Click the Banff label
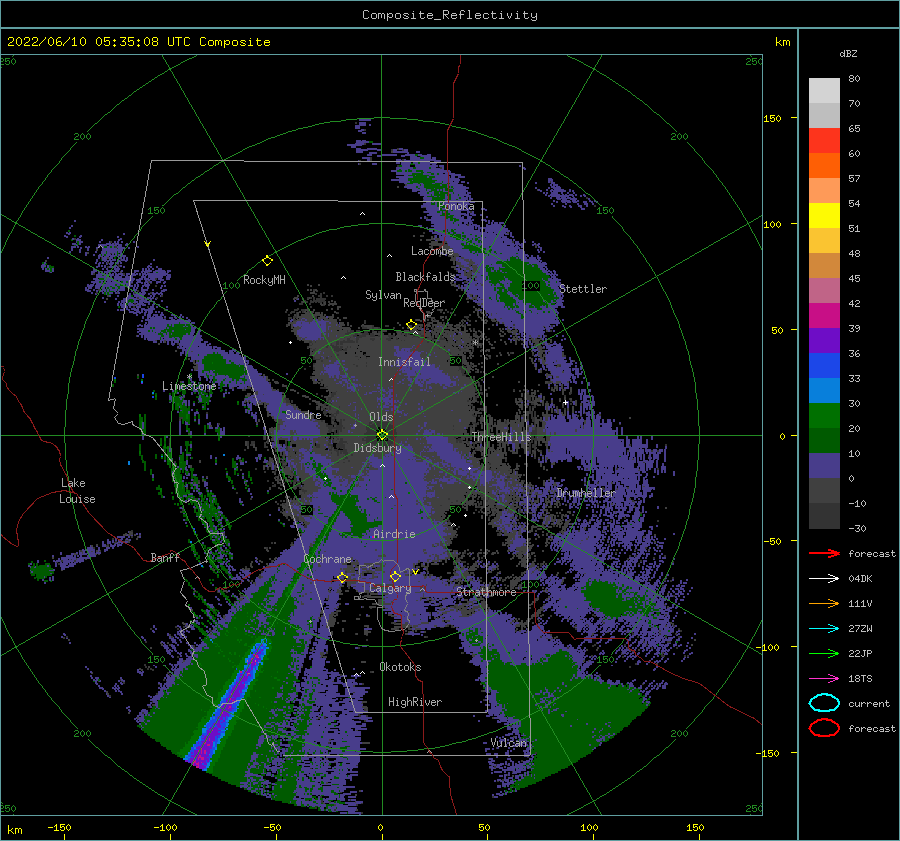The height and width of the screenshot is (841, 900). point(165,557)
